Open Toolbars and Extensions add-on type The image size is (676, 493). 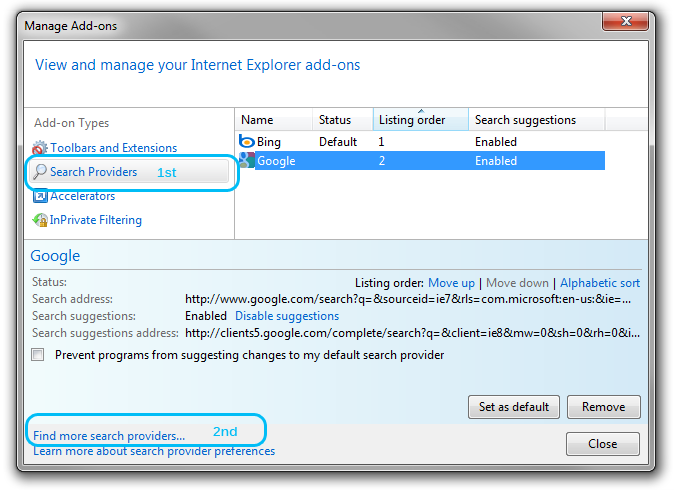click(x=113, y=148)
